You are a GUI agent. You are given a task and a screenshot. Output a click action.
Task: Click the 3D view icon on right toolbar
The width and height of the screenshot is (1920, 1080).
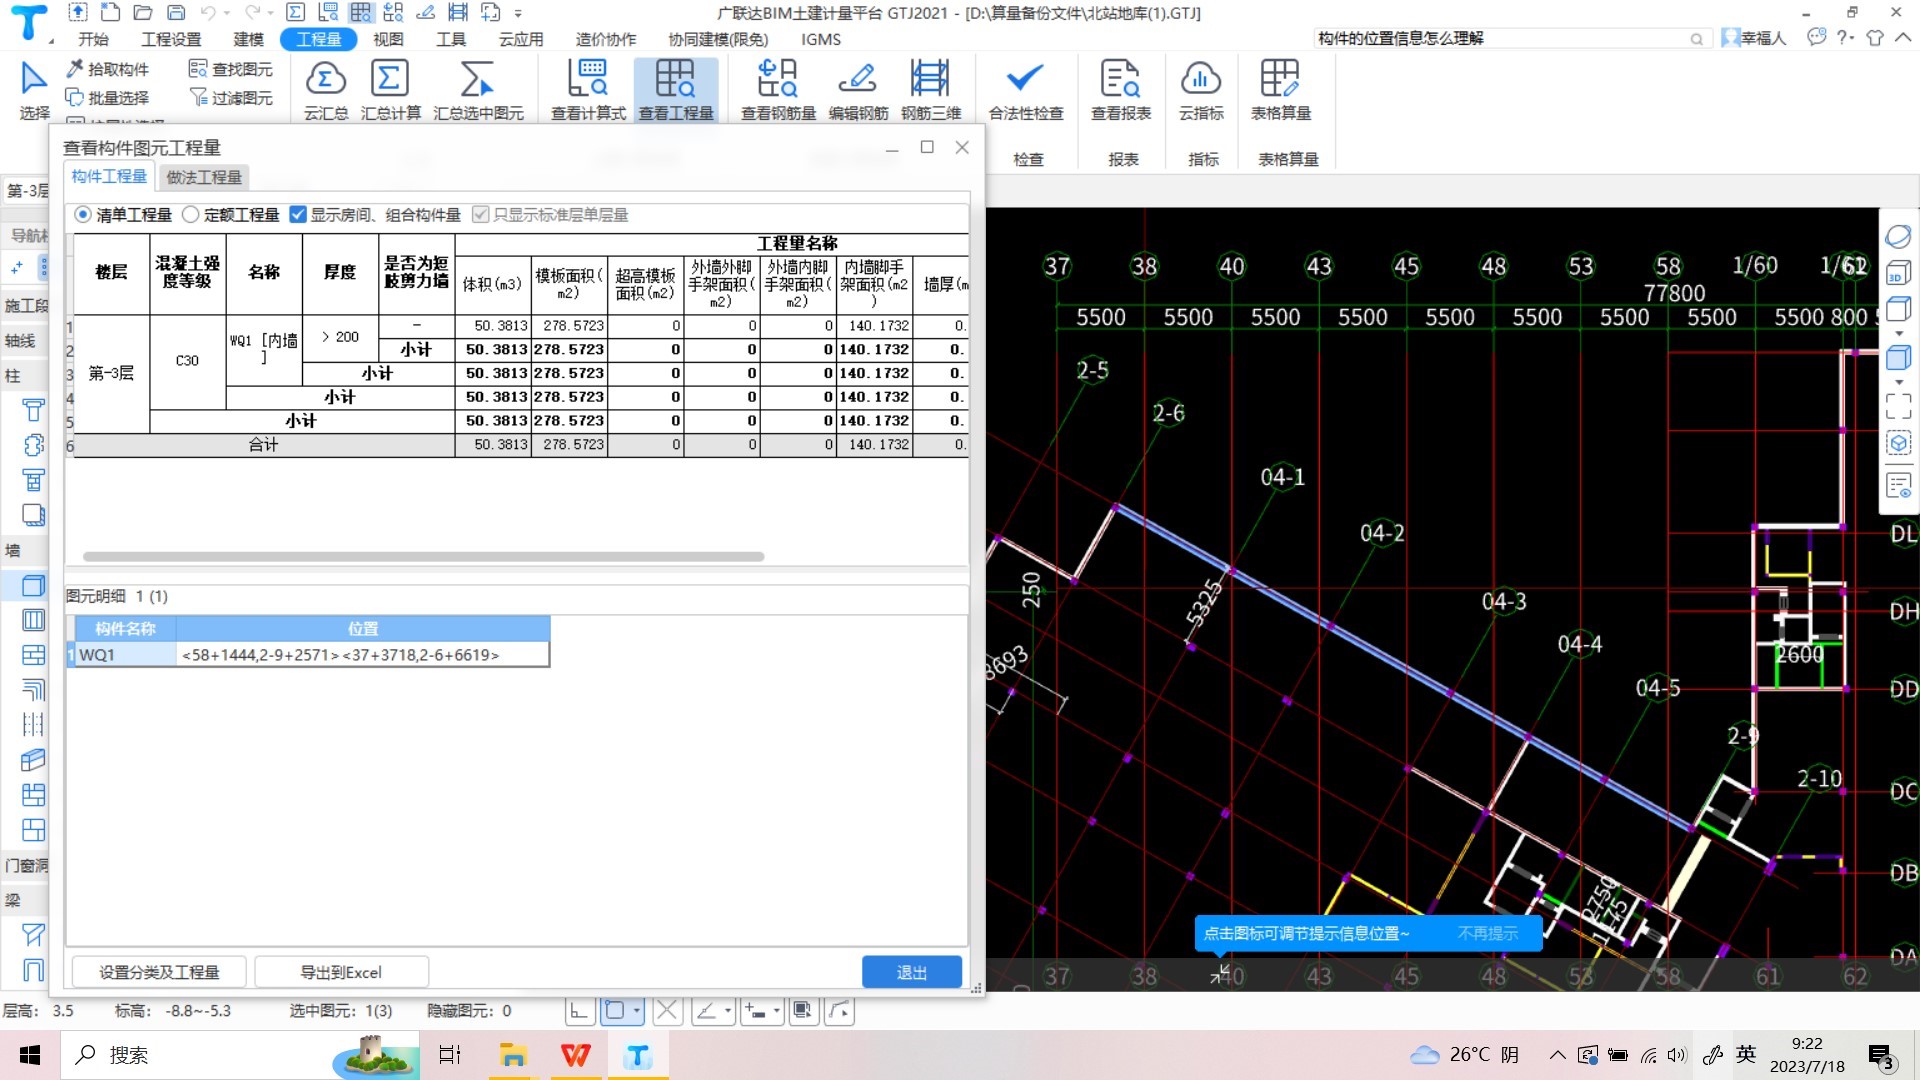pos(1898,274)
